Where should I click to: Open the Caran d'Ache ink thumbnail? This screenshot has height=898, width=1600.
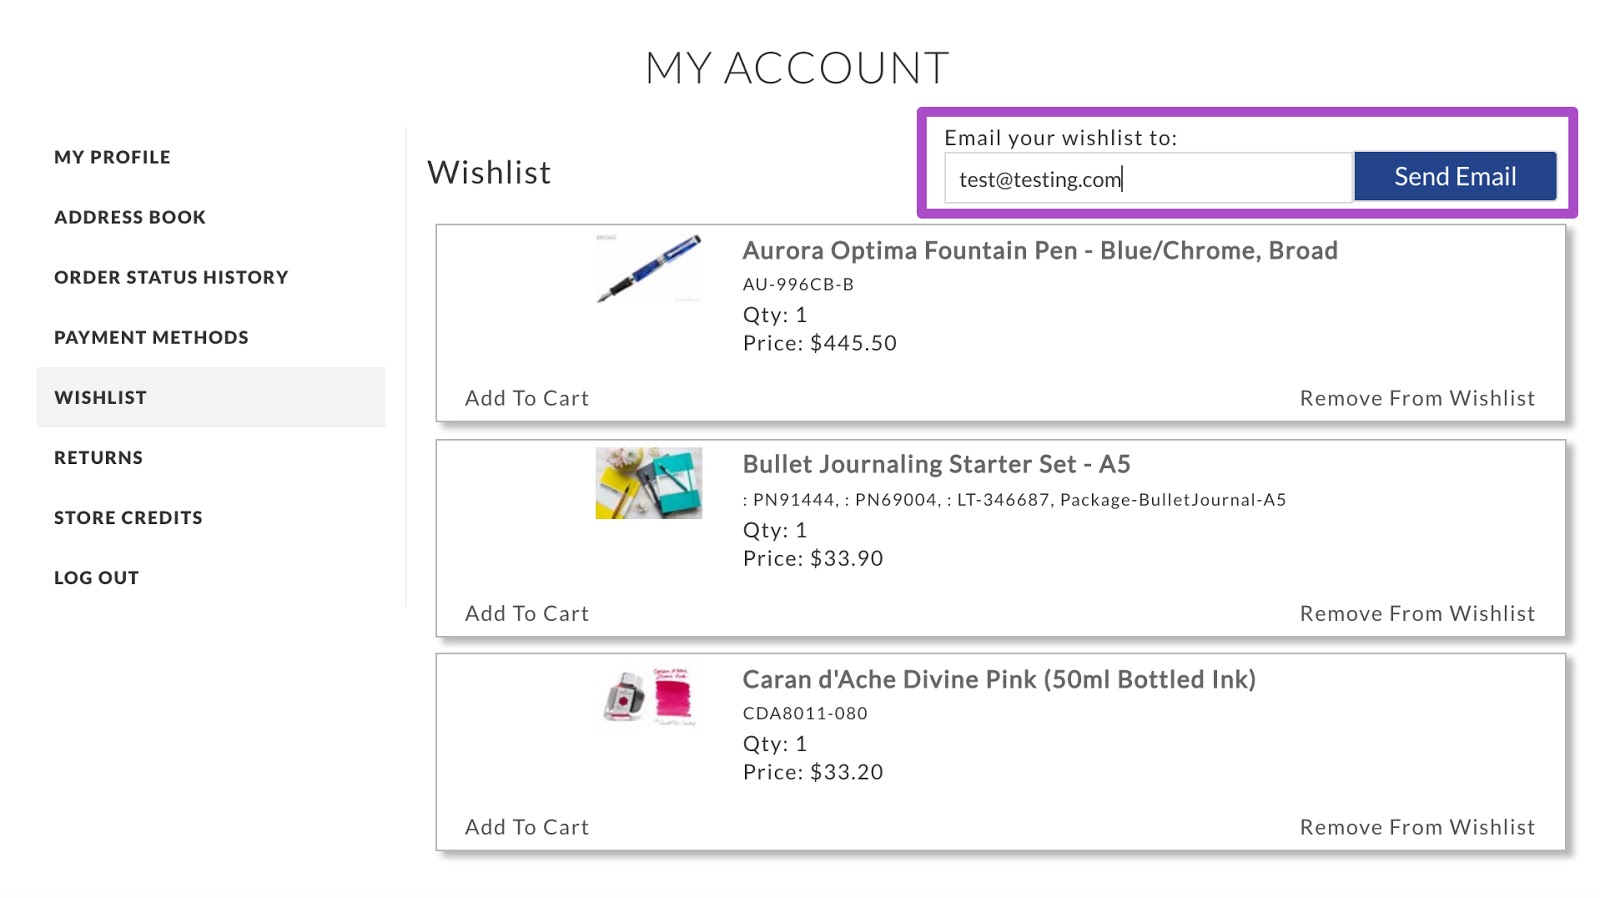tap(649, 697)
